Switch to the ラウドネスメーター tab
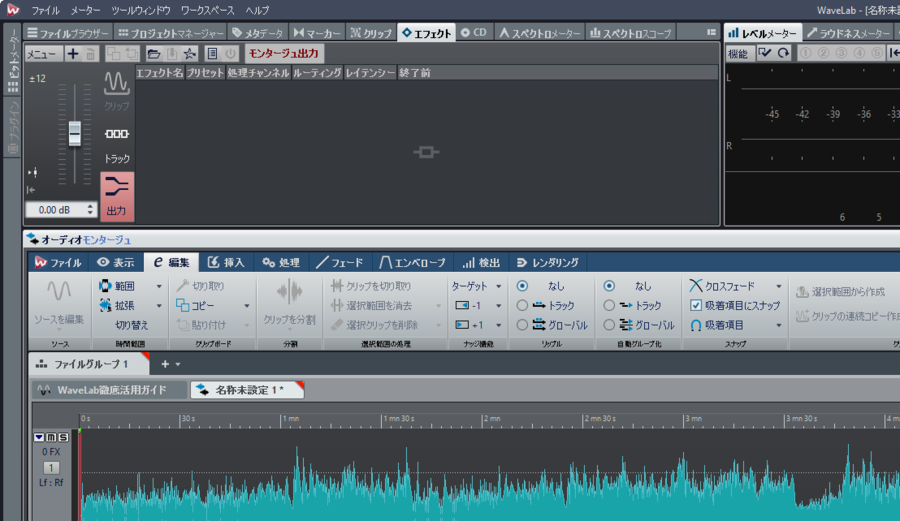Viewport: 900px width, 521px height. 848,33
